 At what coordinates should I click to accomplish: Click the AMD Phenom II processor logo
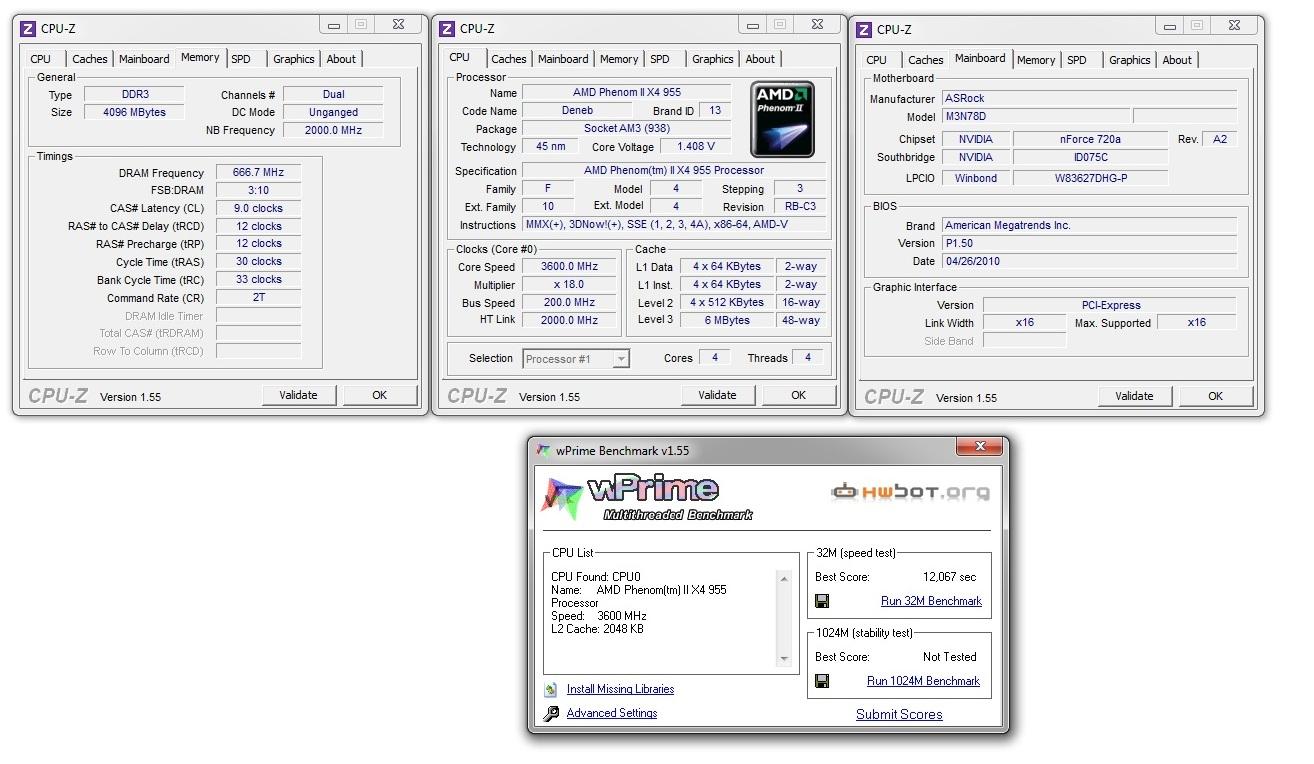[783, 119]
